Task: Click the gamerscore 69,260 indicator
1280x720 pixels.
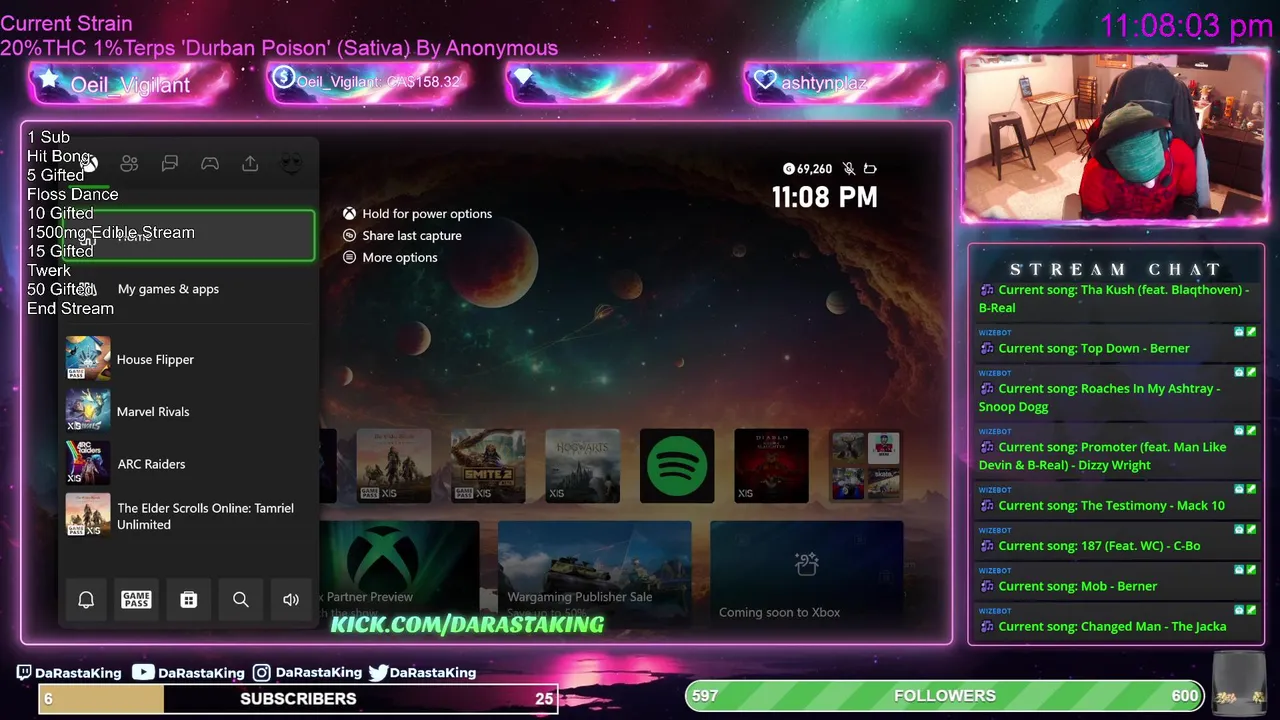Action: tap(808, 169)
